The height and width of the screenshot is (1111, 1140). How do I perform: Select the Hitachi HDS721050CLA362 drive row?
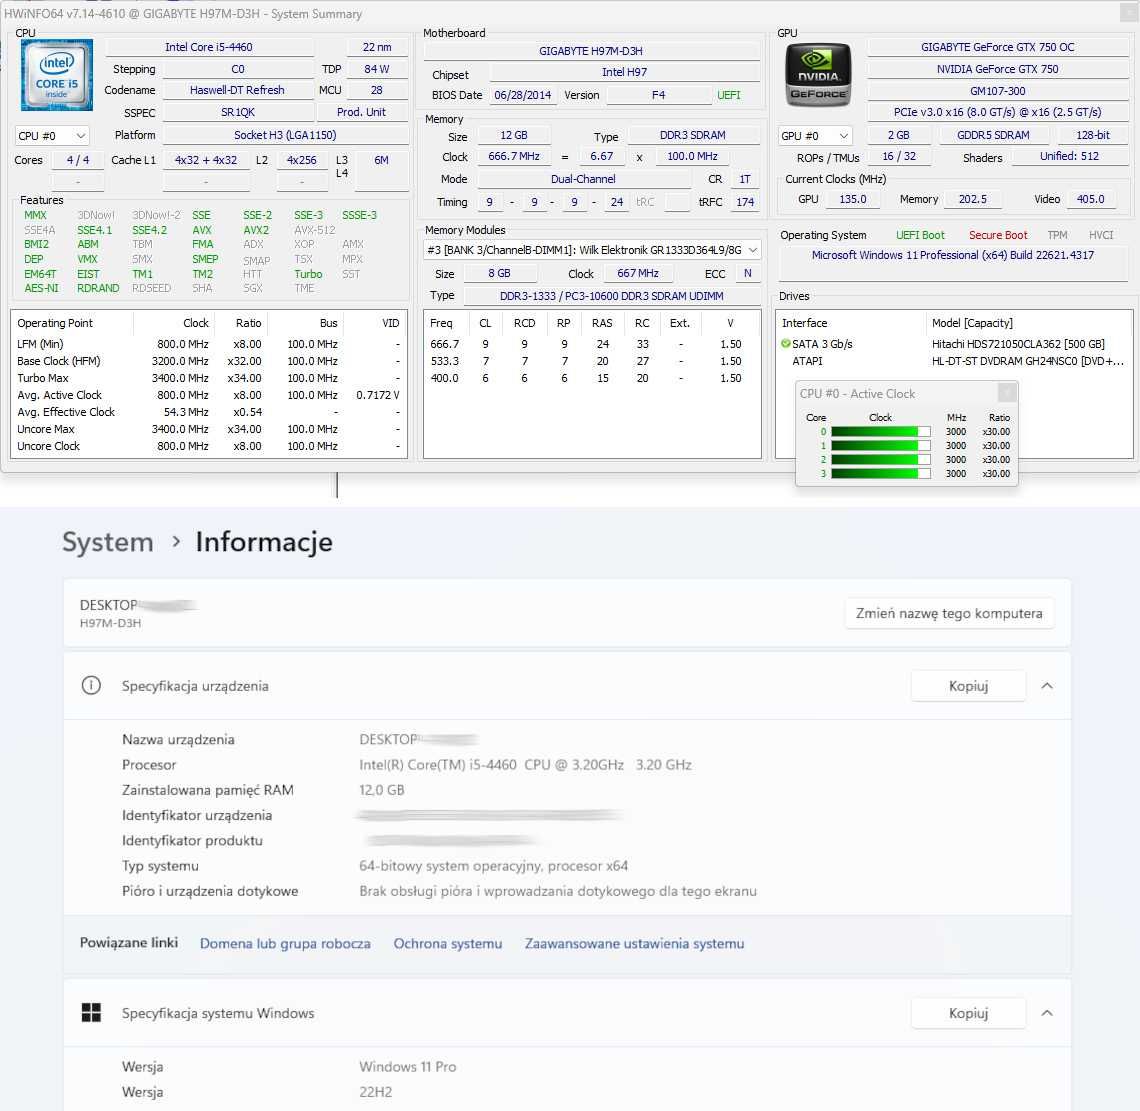point(954,344)
